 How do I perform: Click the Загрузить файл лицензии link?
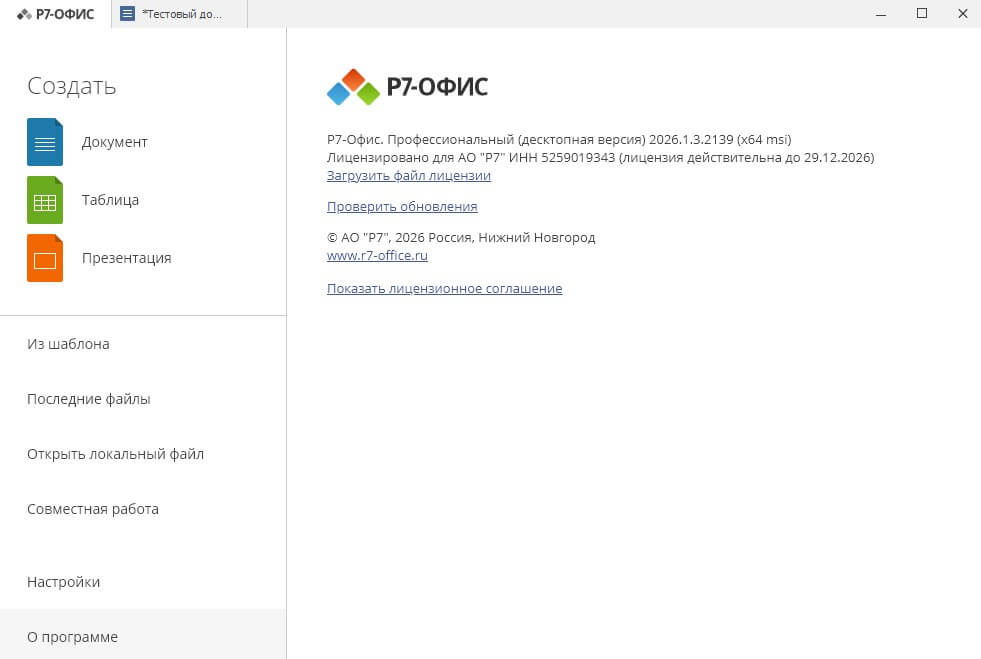click(x=409, y=176)
